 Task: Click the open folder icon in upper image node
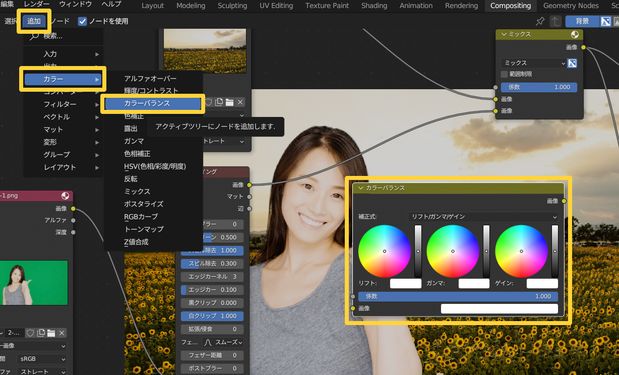tap(229, 103)
